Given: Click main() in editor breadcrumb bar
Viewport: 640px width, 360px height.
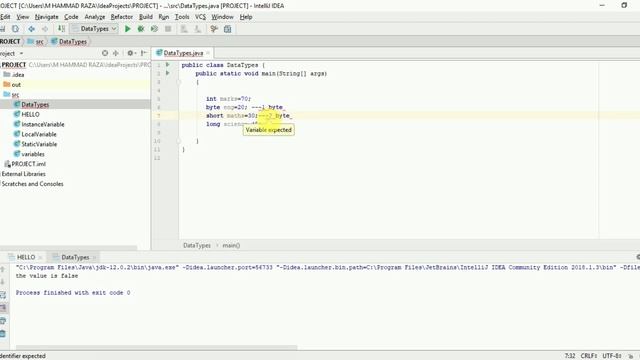Looking at the screenshot, I should pyautogui.click(x=231, y=245).
